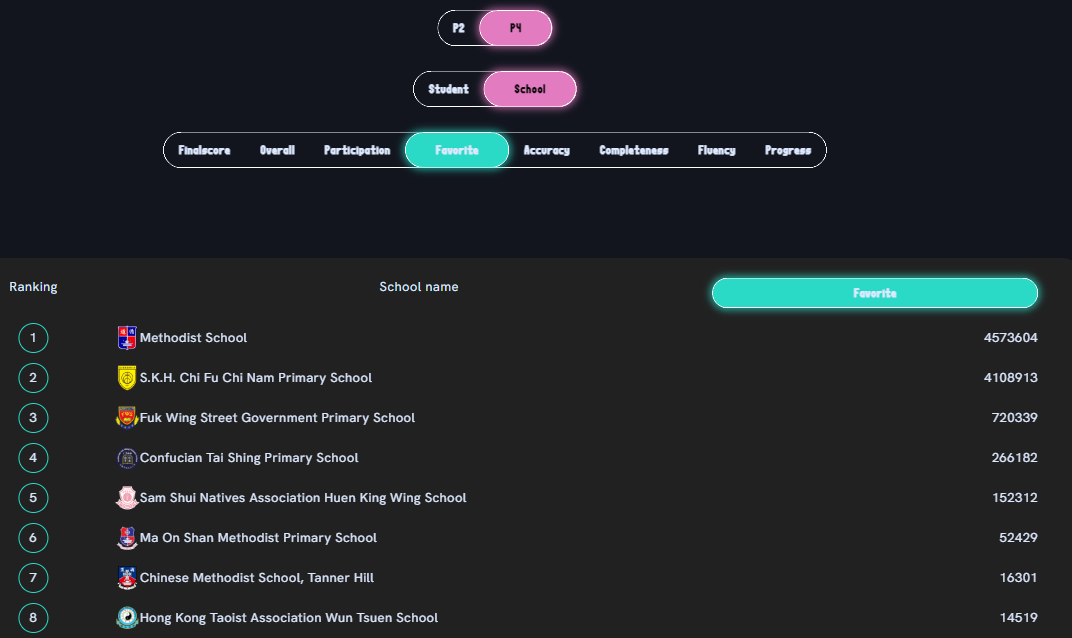Click the favorite score 720339
The height and width of the screenshot is (638, 1072).
[x=1015, y=418]
